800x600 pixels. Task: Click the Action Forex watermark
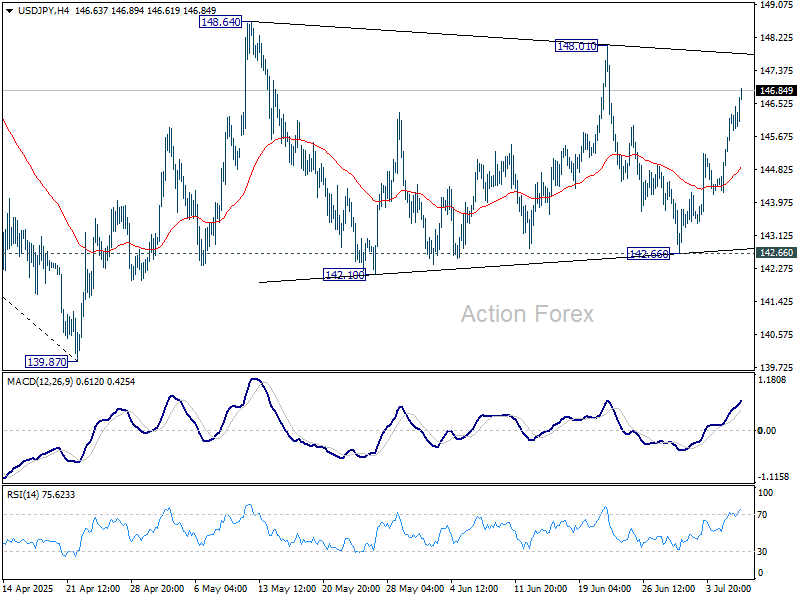point(527,314)
